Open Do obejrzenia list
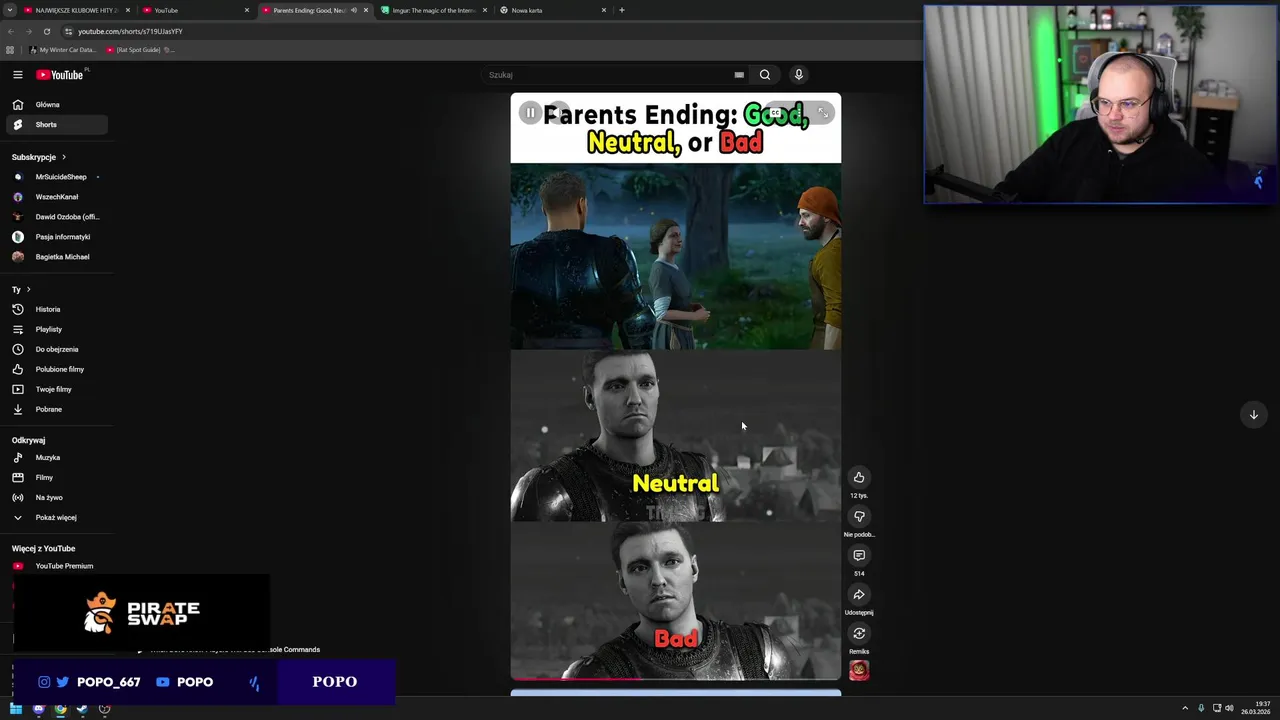 pyautogui.click(x=57, y=349)
